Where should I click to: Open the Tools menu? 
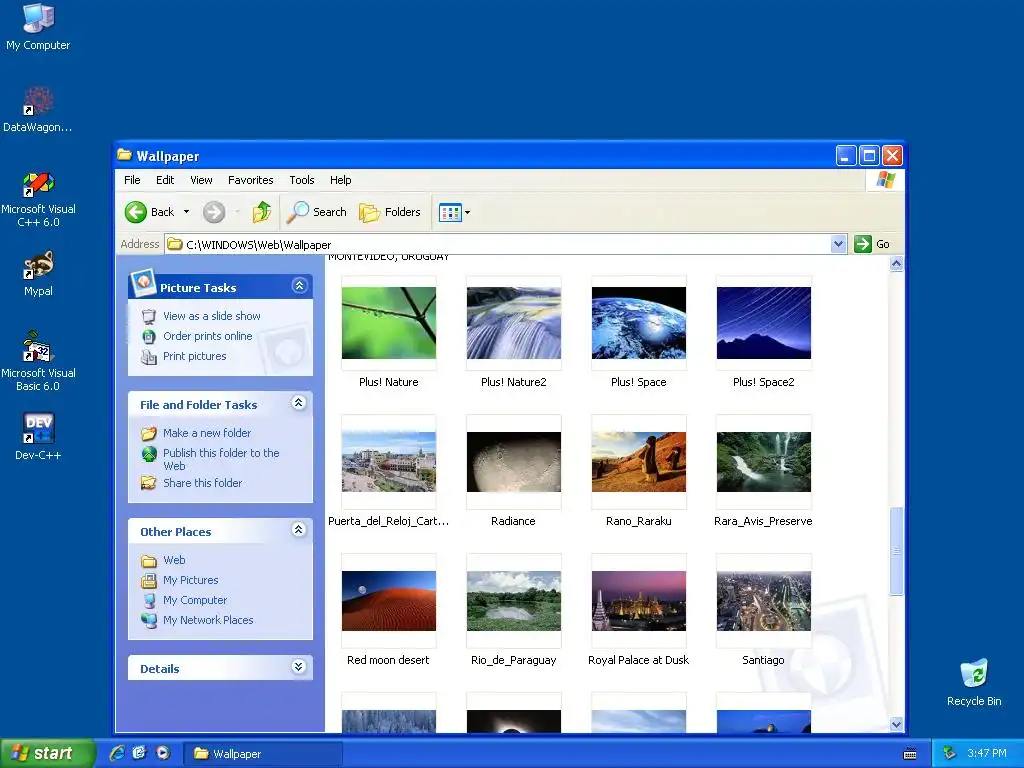302,180
